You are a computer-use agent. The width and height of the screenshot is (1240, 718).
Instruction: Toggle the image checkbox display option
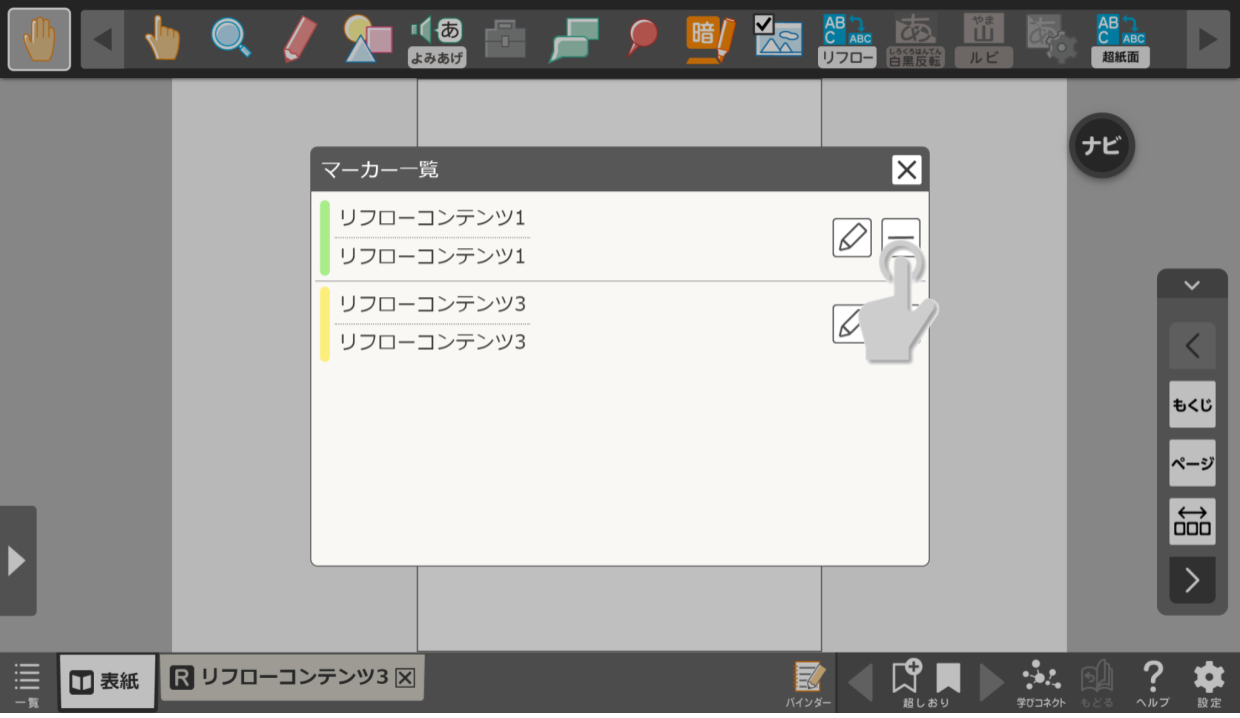[778, 37]
